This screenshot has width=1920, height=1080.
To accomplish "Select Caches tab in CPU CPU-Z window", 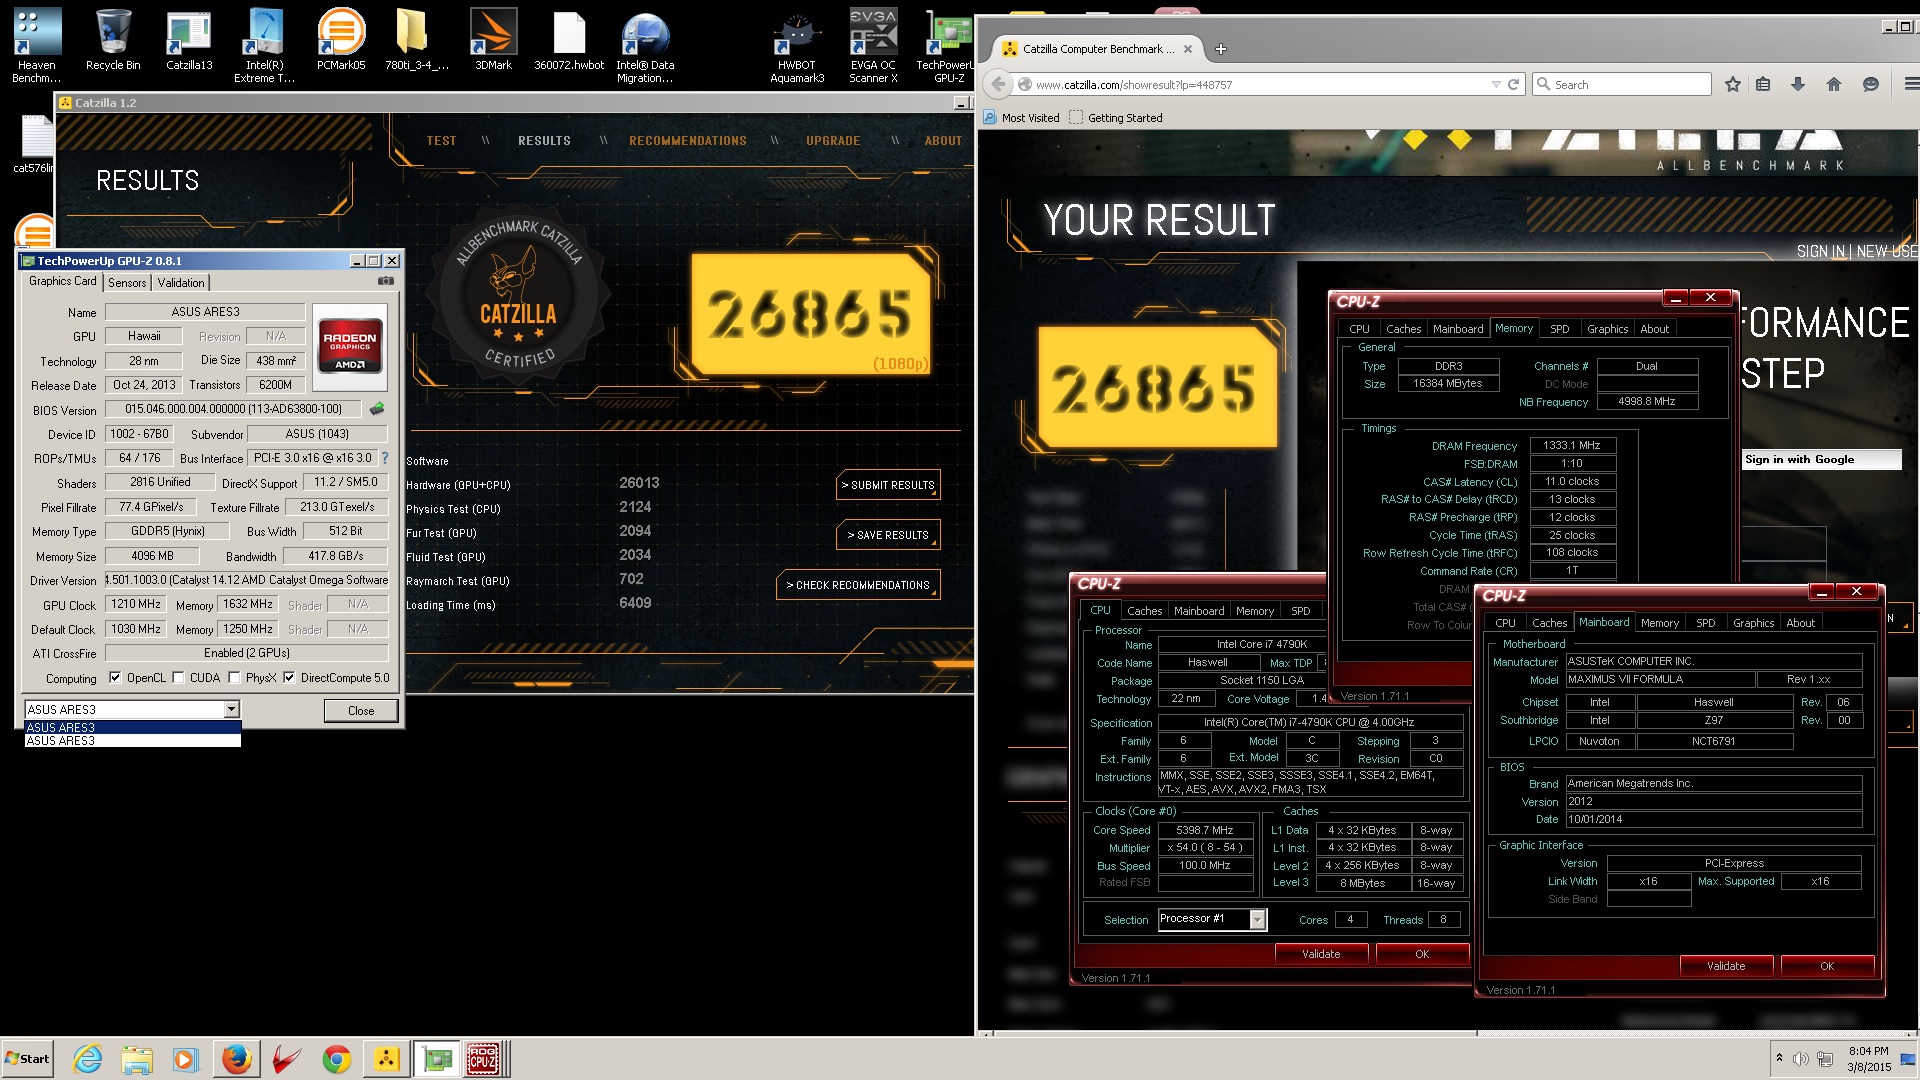I will click(1144, 611).
